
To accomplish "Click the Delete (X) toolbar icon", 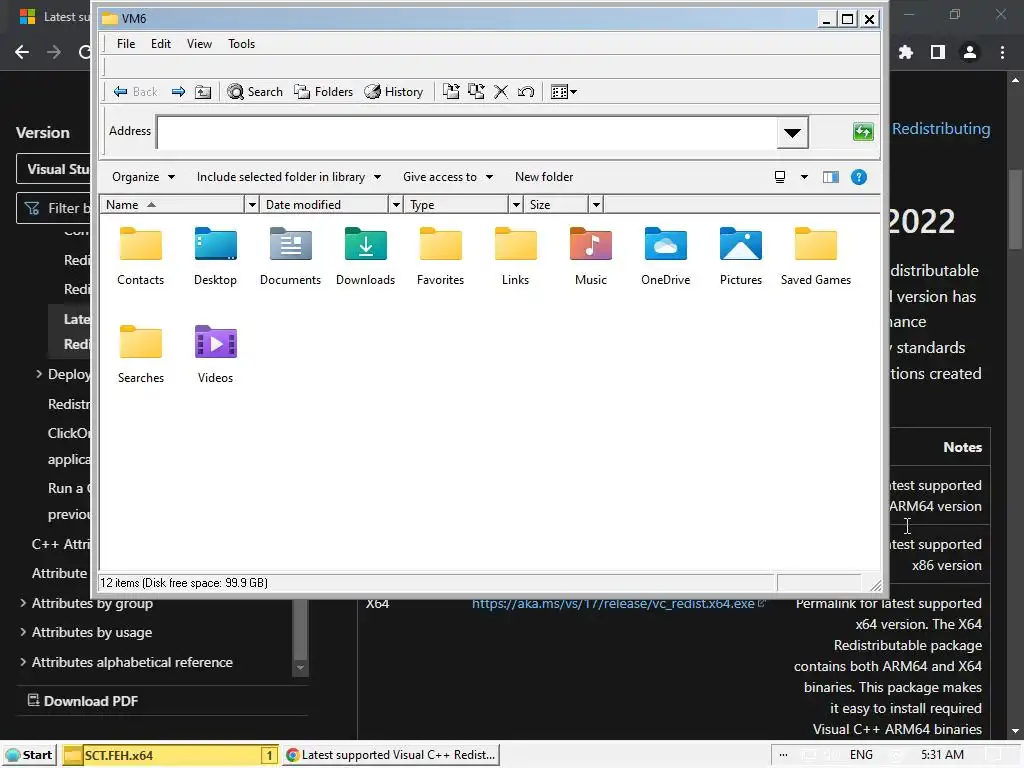I will tap(501, 92).
